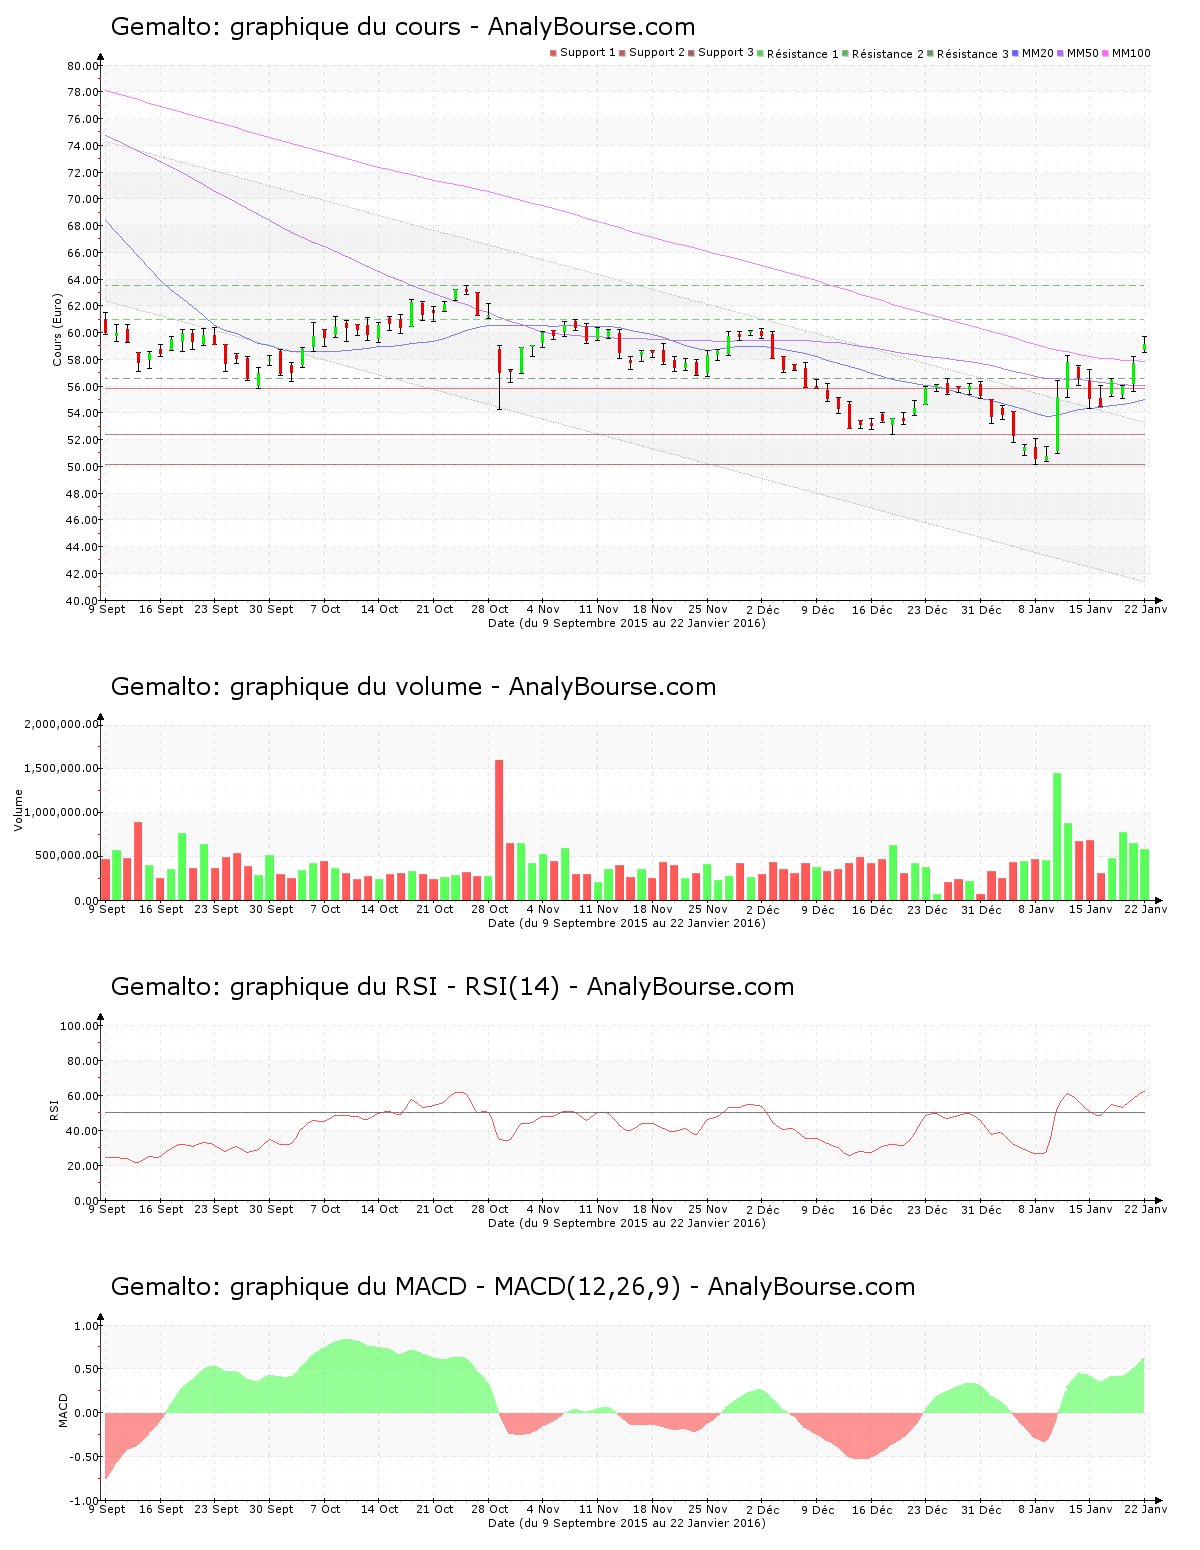This screenshot has width=1200, height=1550.
Task: Toggle the Résistance 3 legend entry
Action: pyautogui.click(x=972, y=54)
